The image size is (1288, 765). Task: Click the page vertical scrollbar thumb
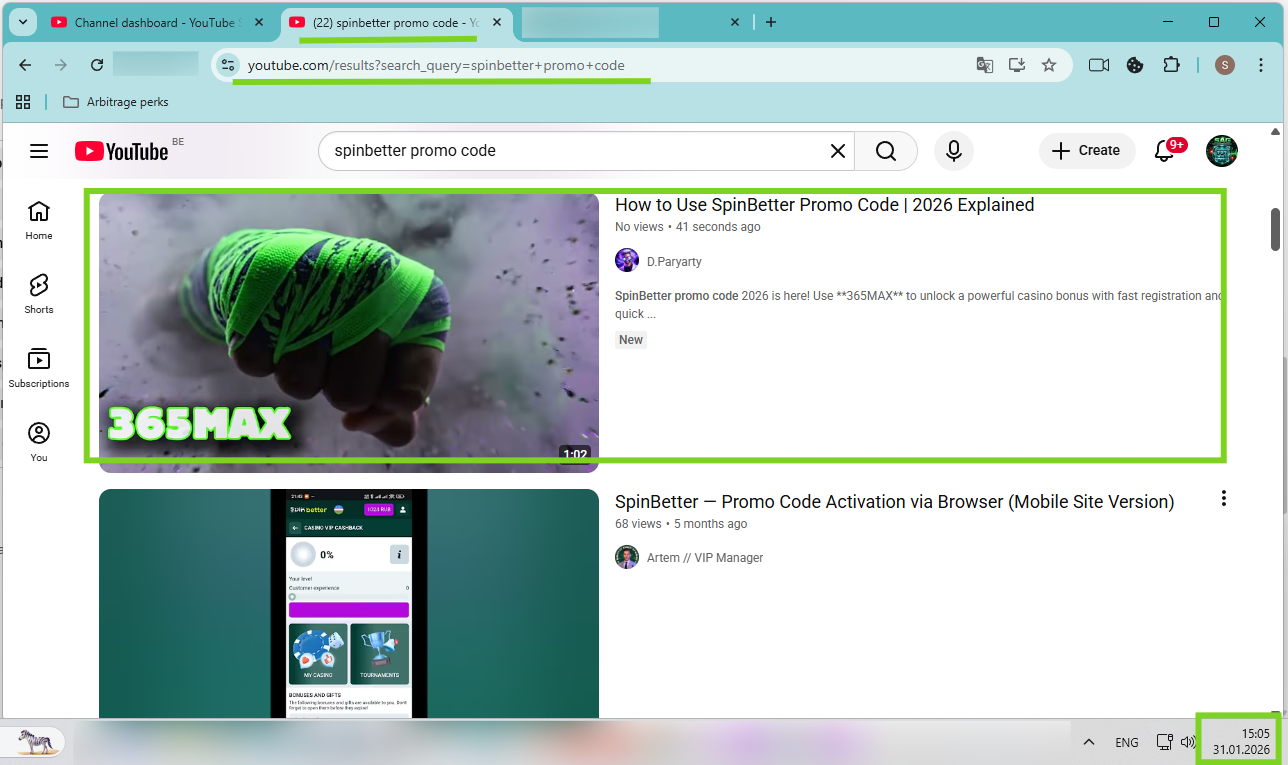1276,229
